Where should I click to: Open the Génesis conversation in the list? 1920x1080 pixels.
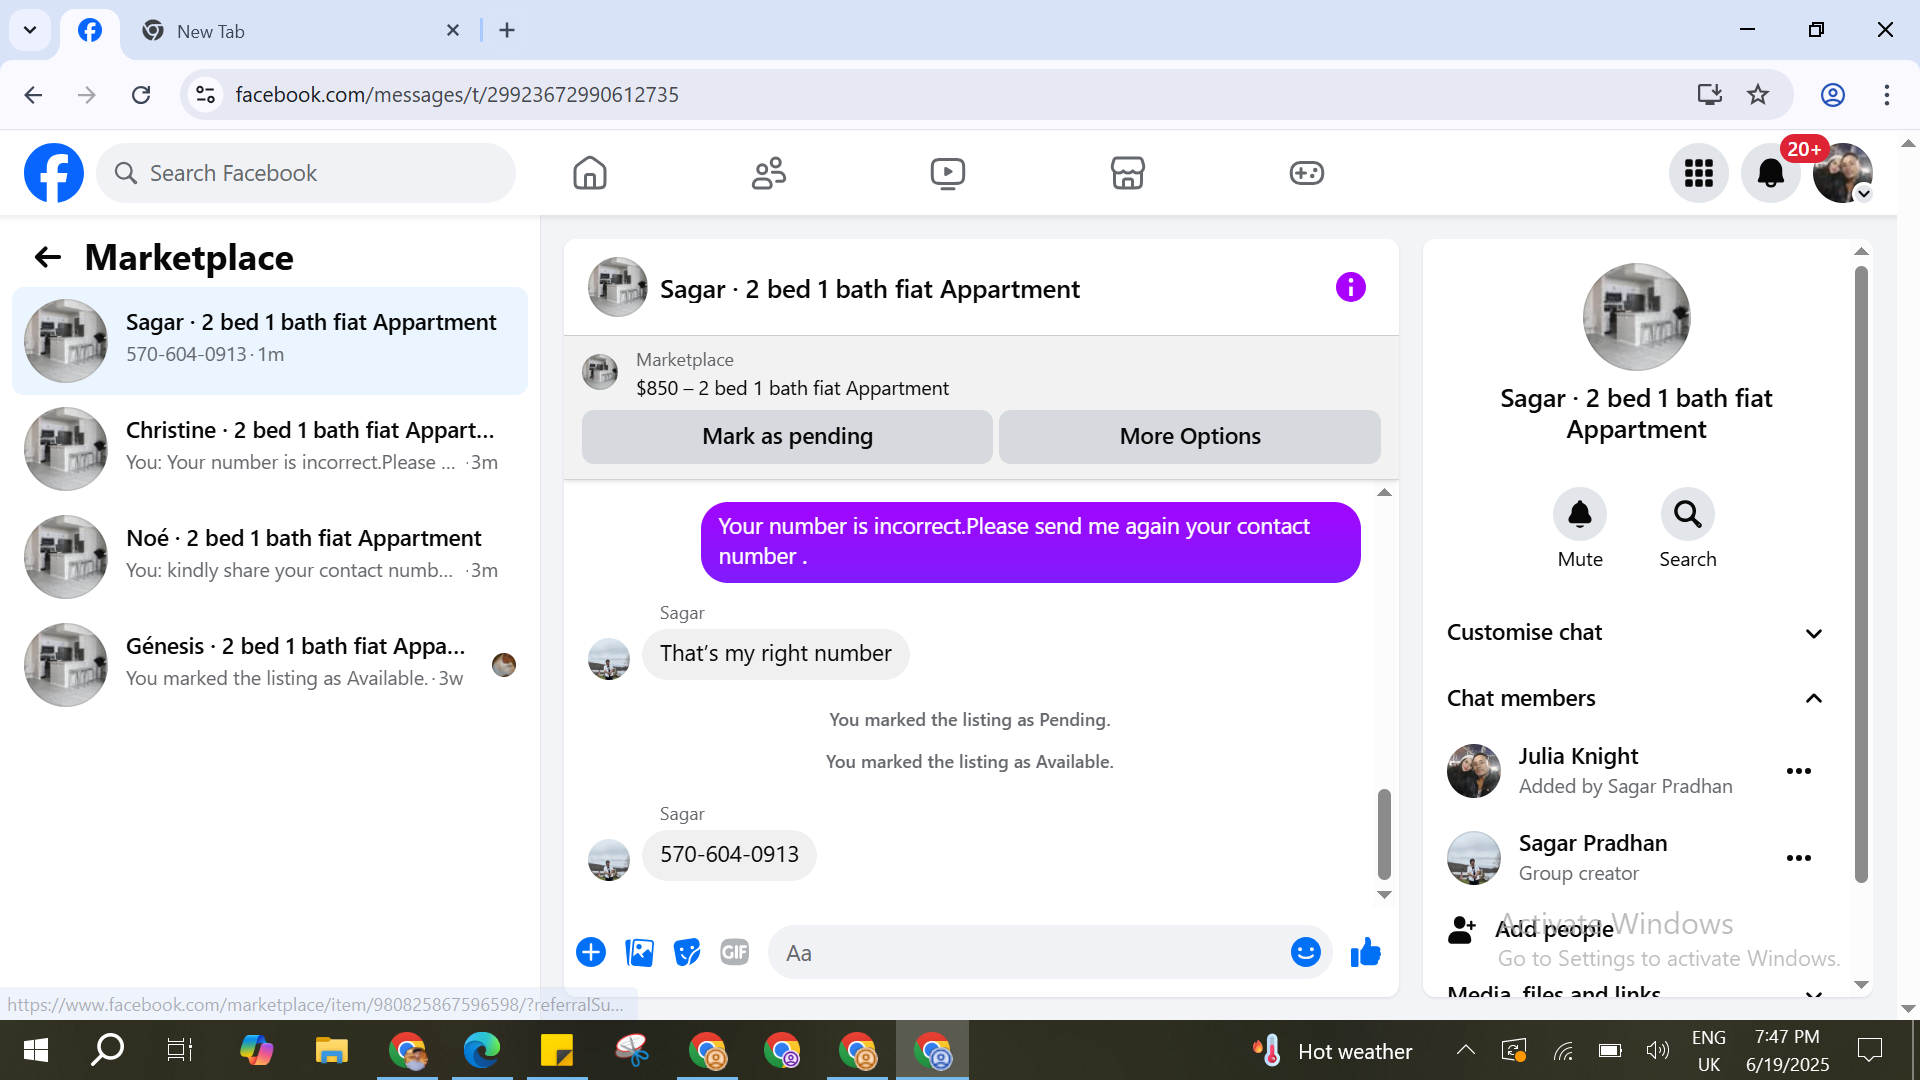click(270, 665)
